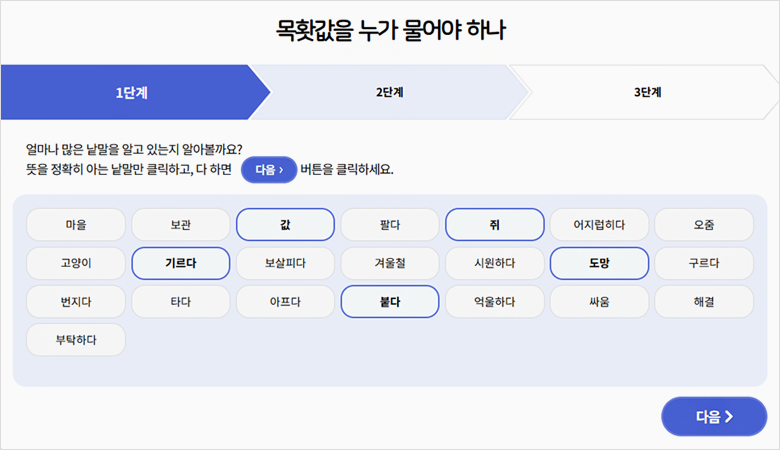The width and height of the screenshot is (780, 450).
Task: Select the word 타다
Action: click(181, 302)
